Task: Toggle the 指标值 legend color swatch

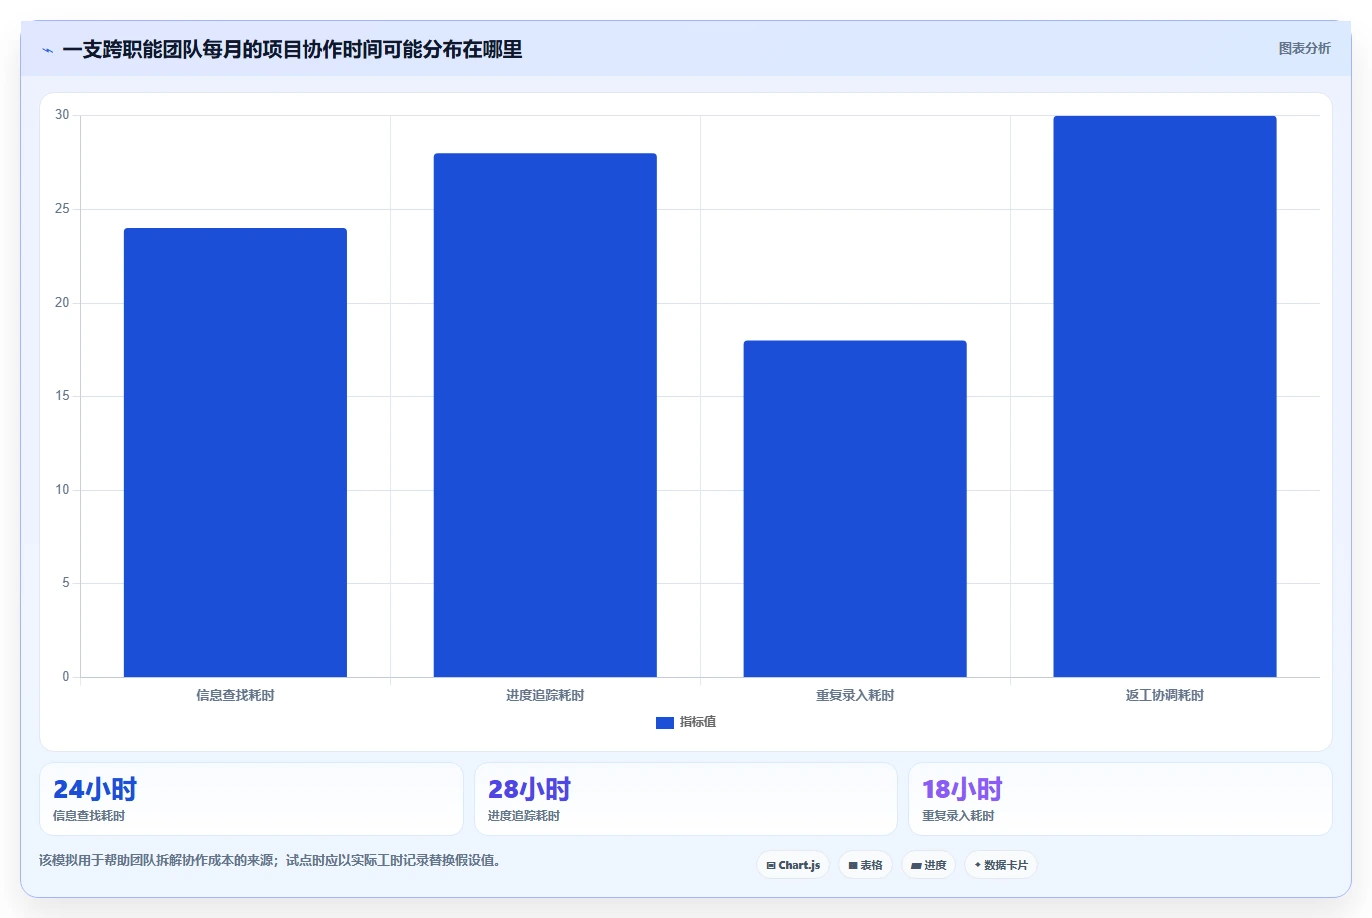Action: [664, 722]
